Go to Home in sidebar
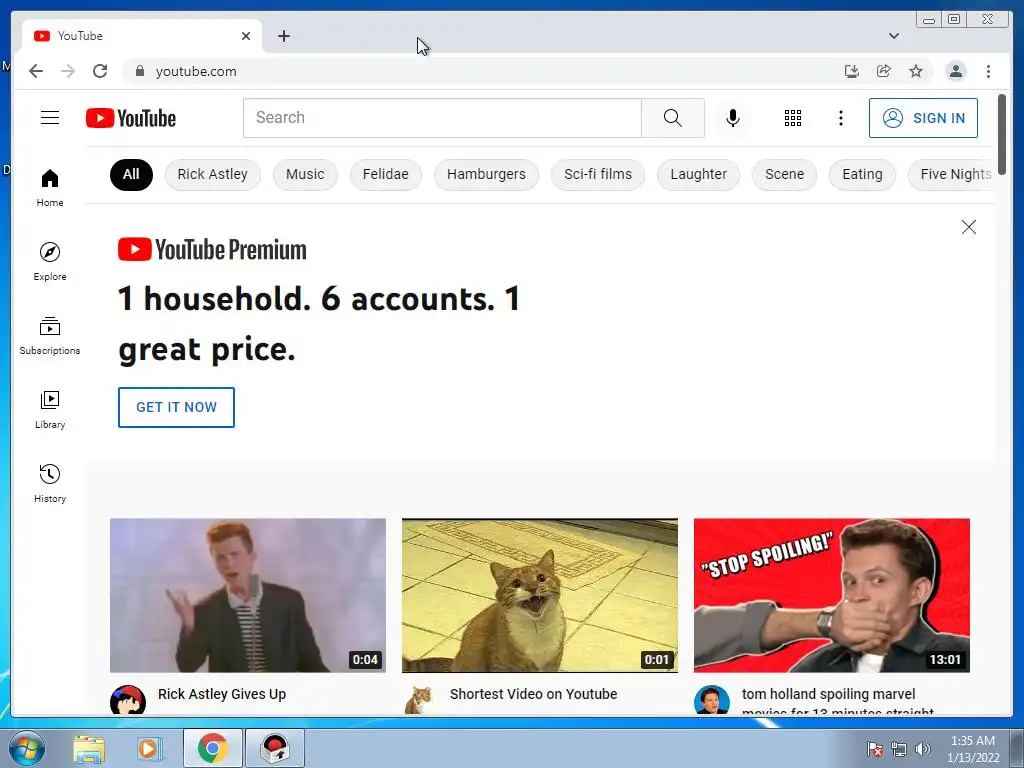This screenshot has height=768, width=1024. [50, 188]
